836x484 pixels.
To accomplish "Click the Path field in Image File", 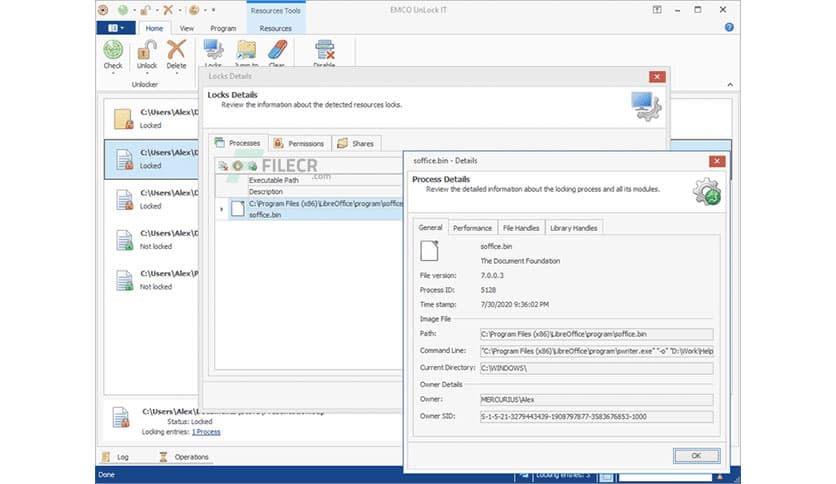I will pyautogui.click(x=596, y=334).
